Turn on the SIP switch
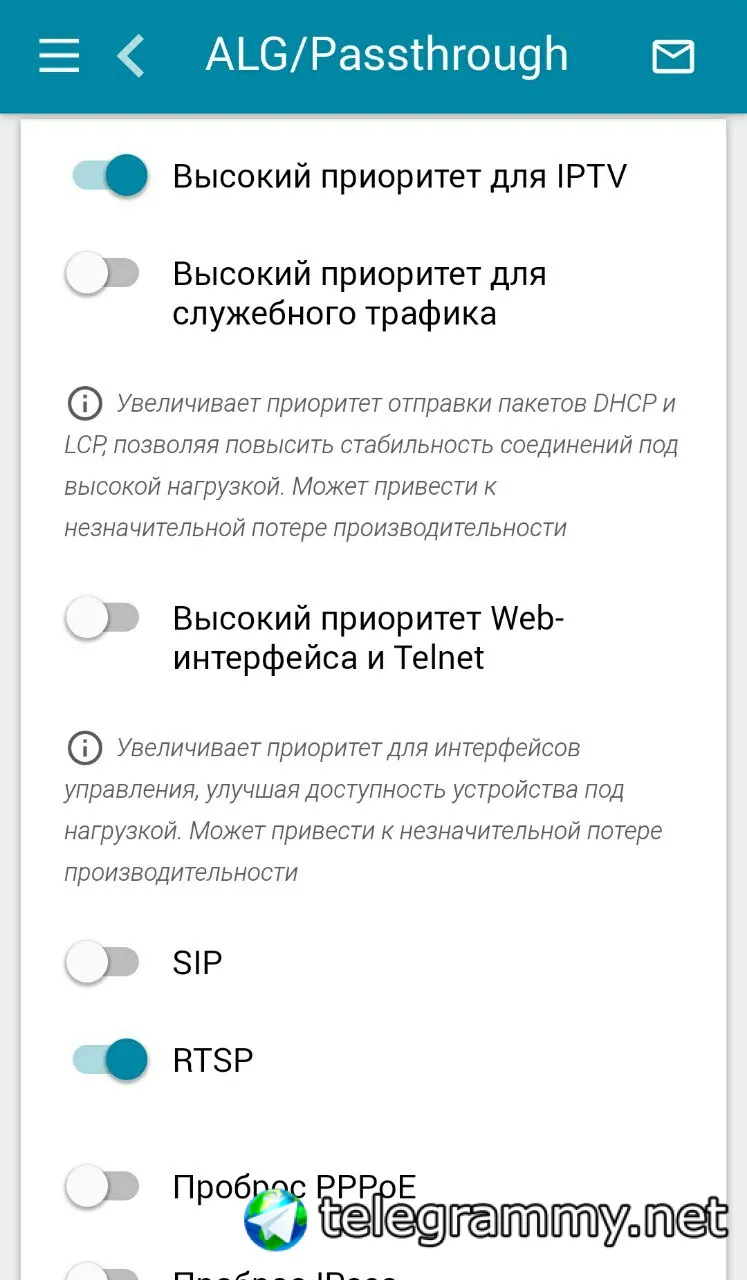Screen dimensions: 747x1280 102,962
